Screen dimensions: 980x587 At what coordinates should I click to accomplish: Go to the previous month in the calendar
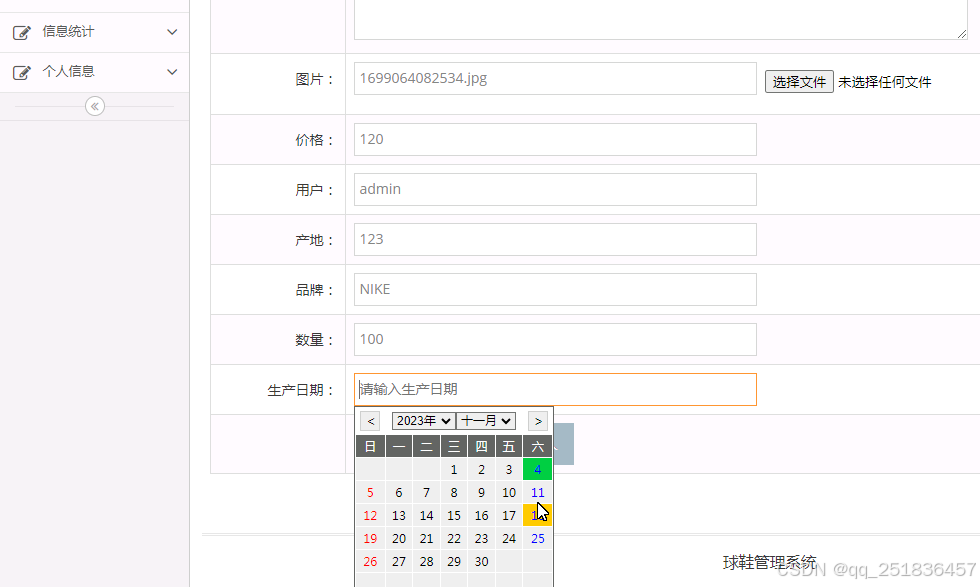371,421
